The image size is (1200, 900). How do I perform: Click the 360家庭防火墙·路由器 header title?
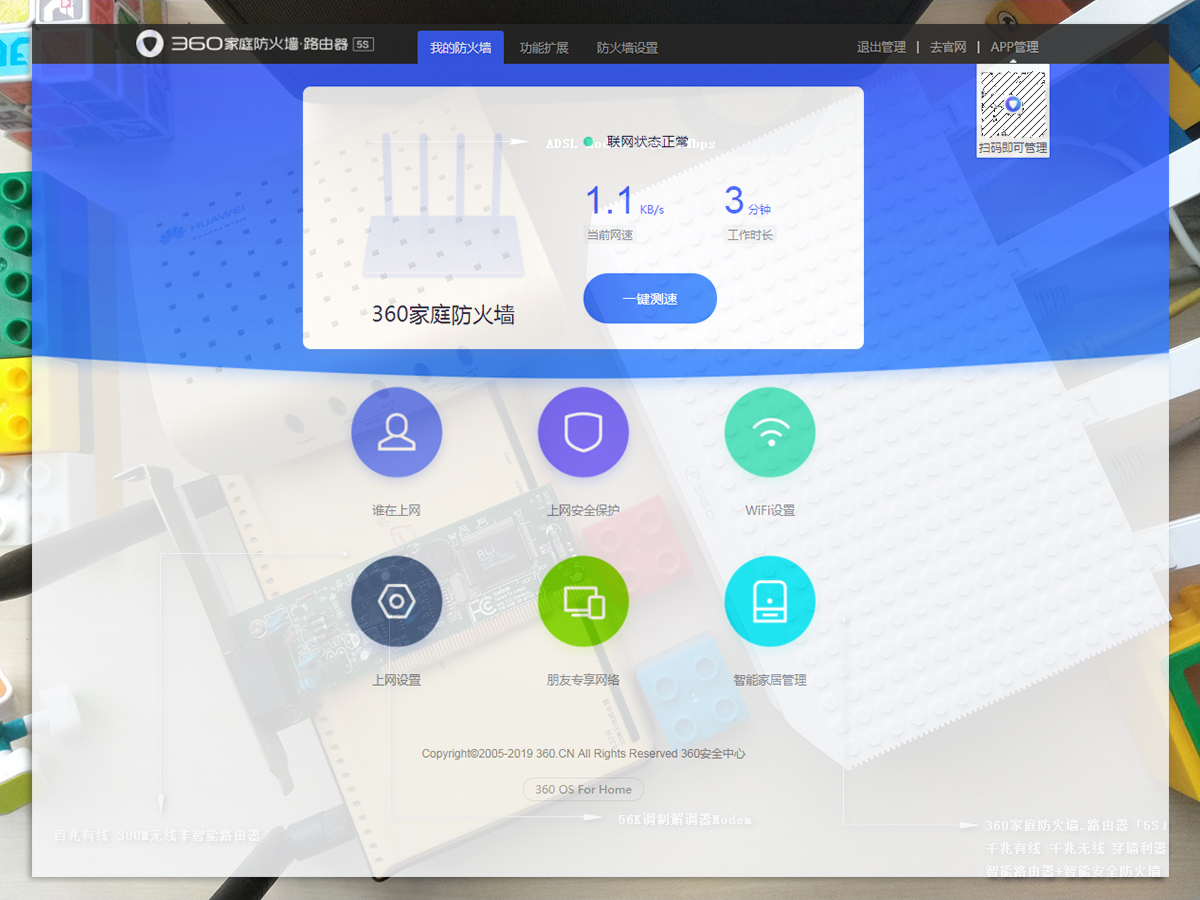[258, 45]
